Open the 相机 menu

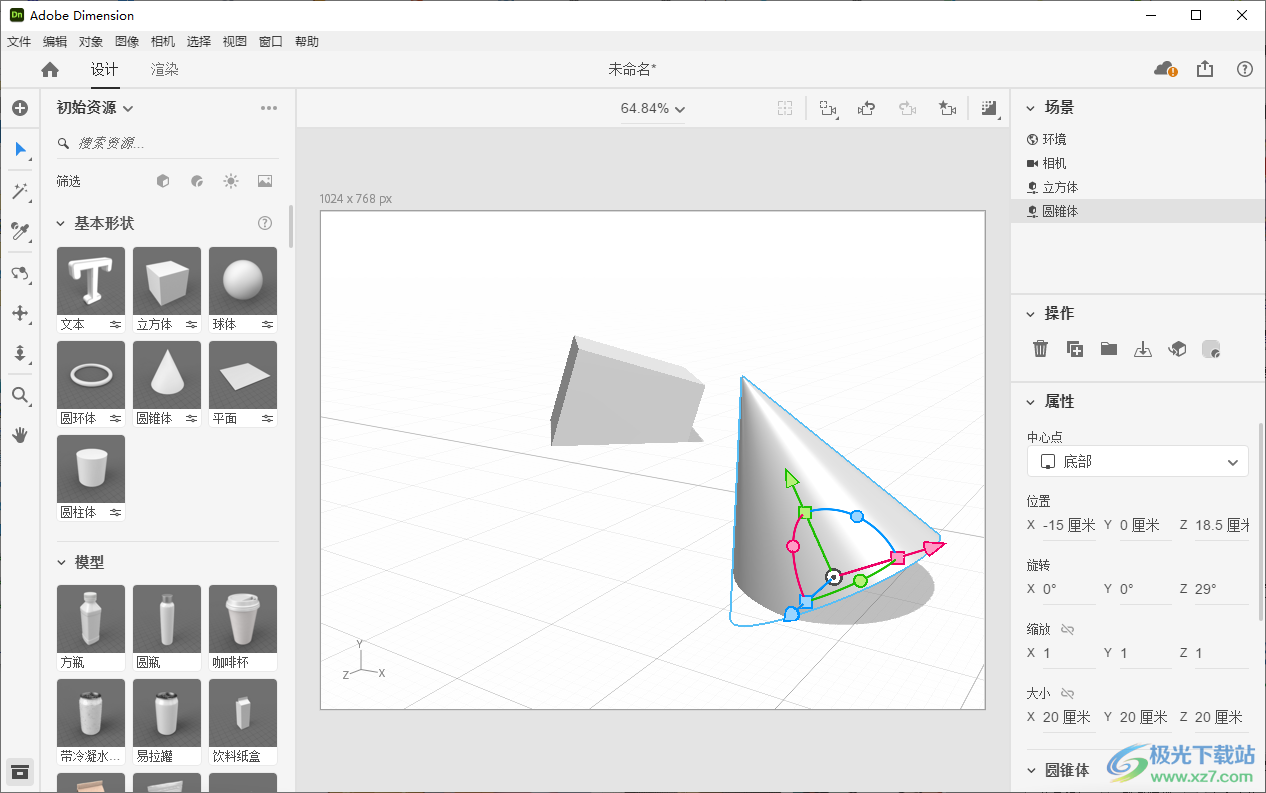point(163,41)
